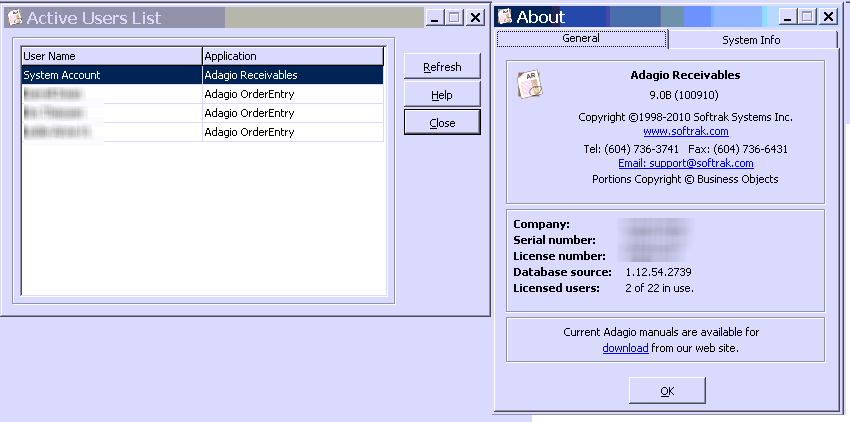Close Active Users List using title bar X
Image resolution: width=850 pixels, height=422 pixels.
tap(475, 17)
